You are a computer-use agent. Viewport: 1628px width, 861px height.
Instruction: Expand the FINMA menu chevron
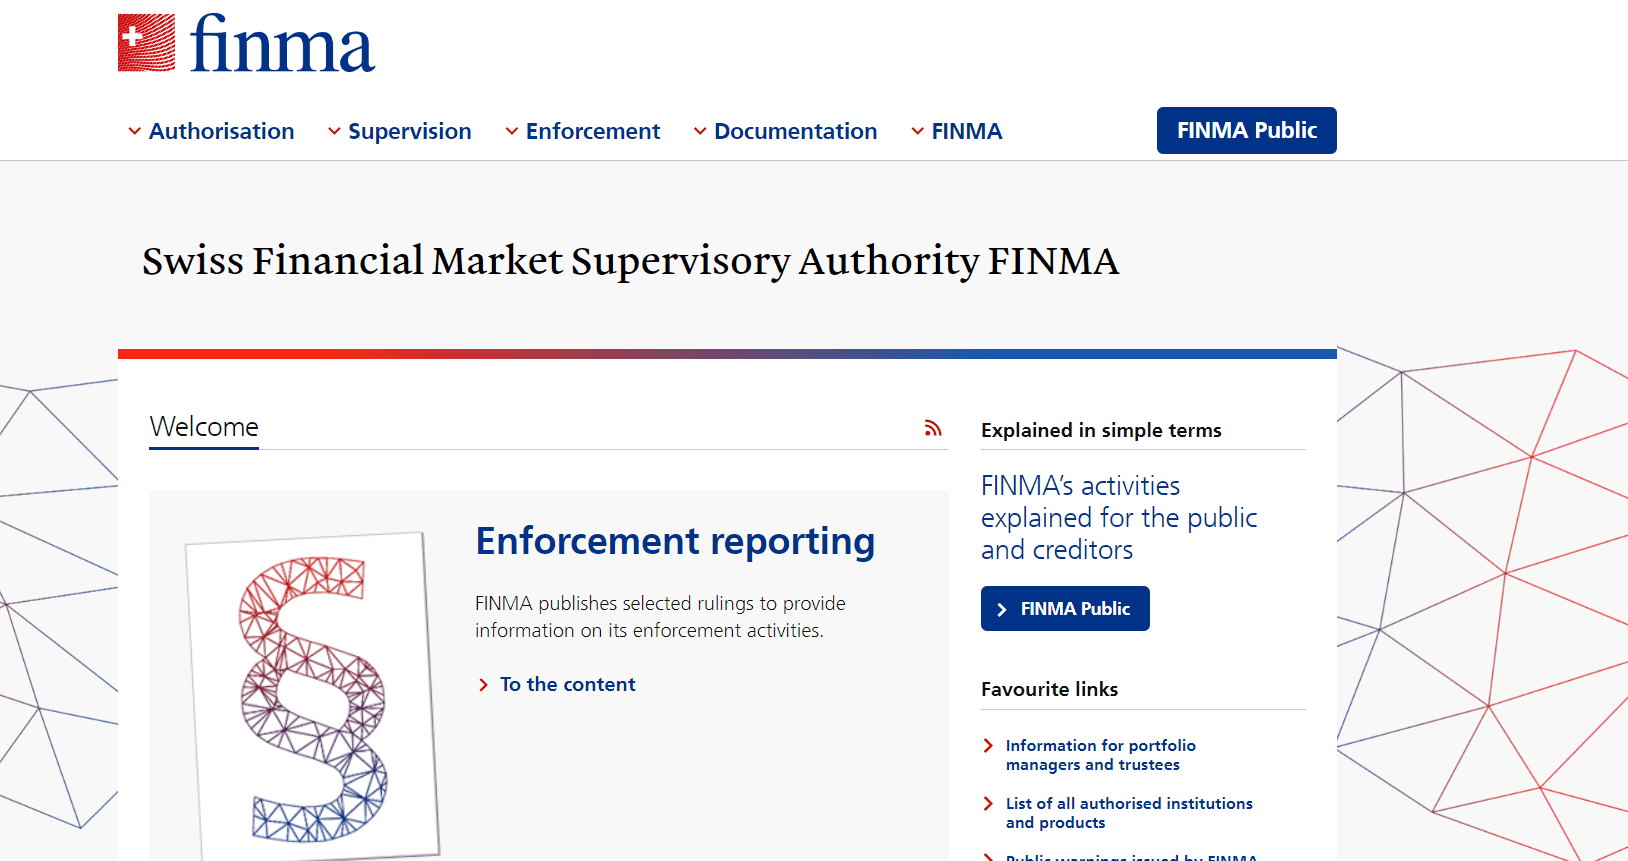pyautogui.click(x=918, y=131)
